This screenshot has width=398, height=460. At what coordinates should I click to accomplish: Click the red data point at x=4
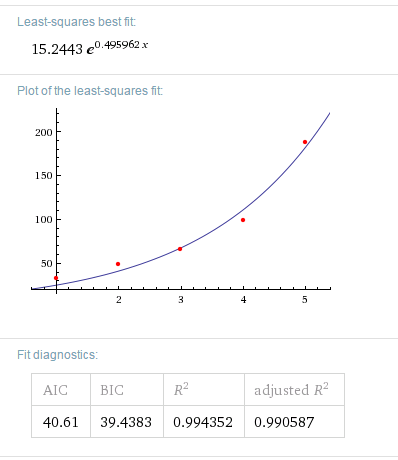243,220
